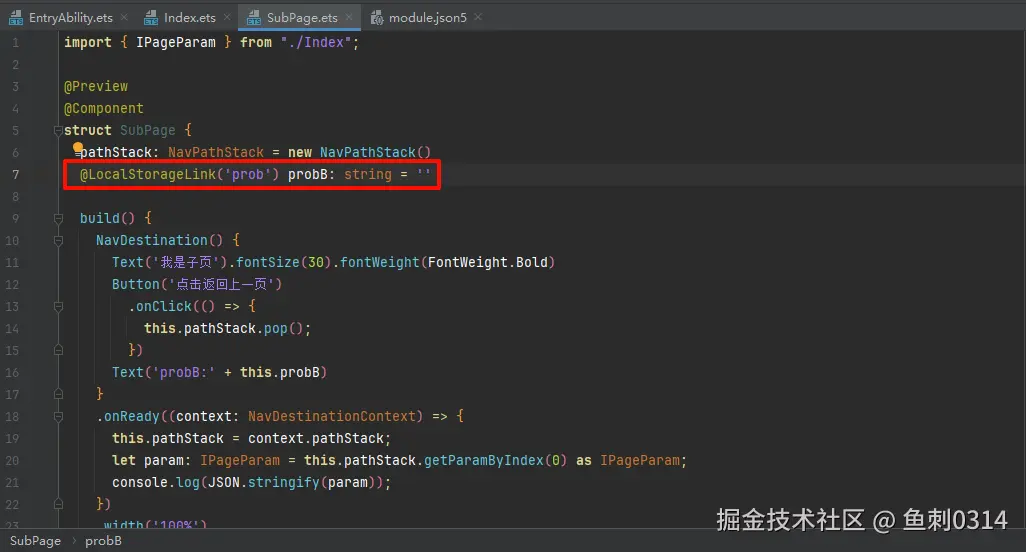
Task: Click NavPathStack() constructor call on line 6
Action: (376, 152)
